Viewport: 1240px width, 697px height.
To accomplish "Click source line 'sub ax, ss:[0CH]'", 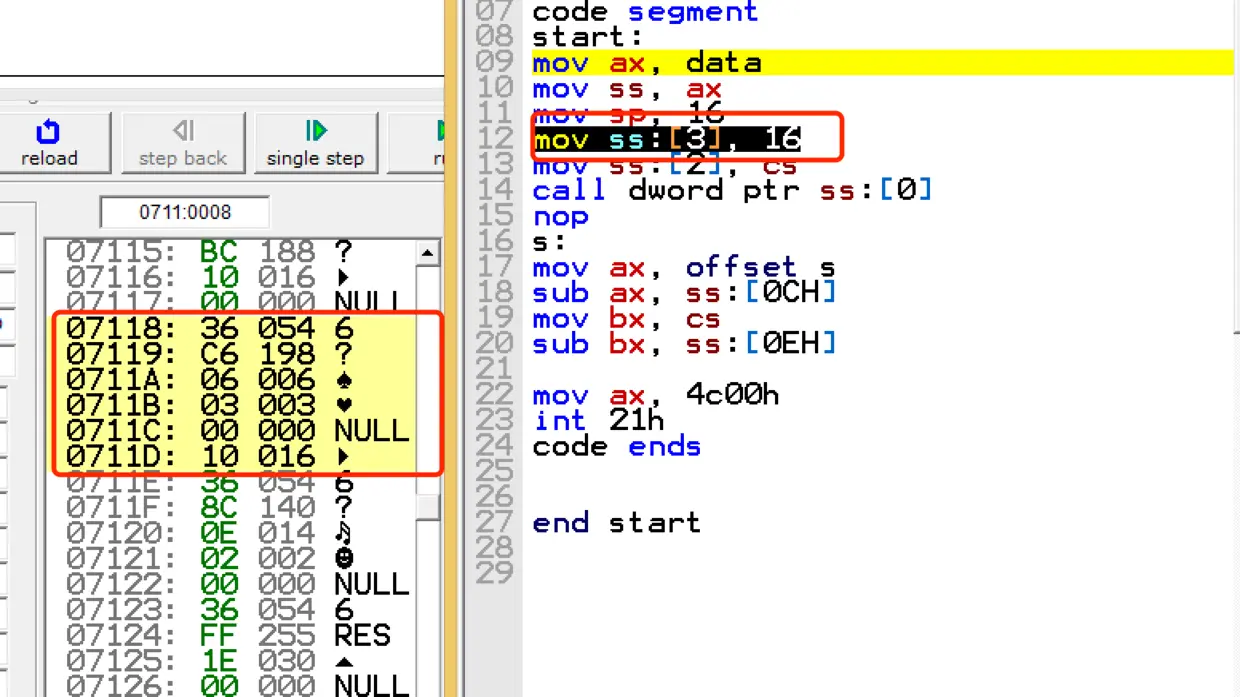I will point(684,293).
